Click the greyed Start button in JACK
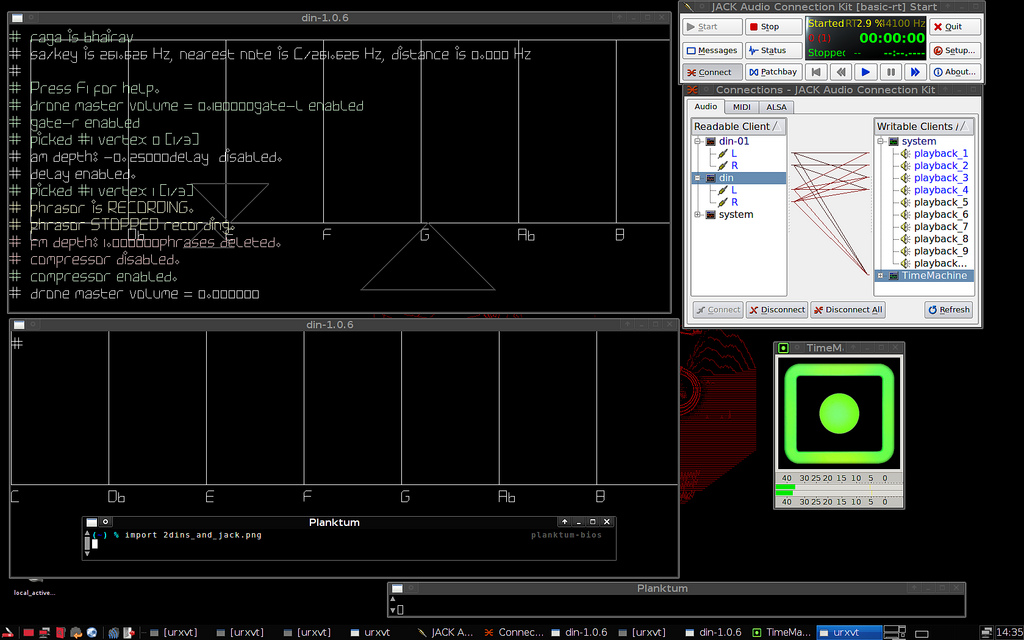This screenshot has height=640, width=1024. 712,27
